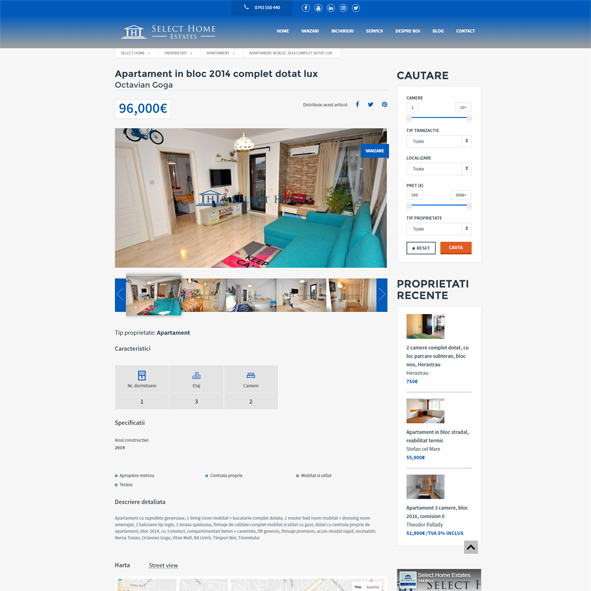The width and height of the screenshot is (591, 591).
Task: Select the third gallery thumbnail
Action: click(251, 295)
